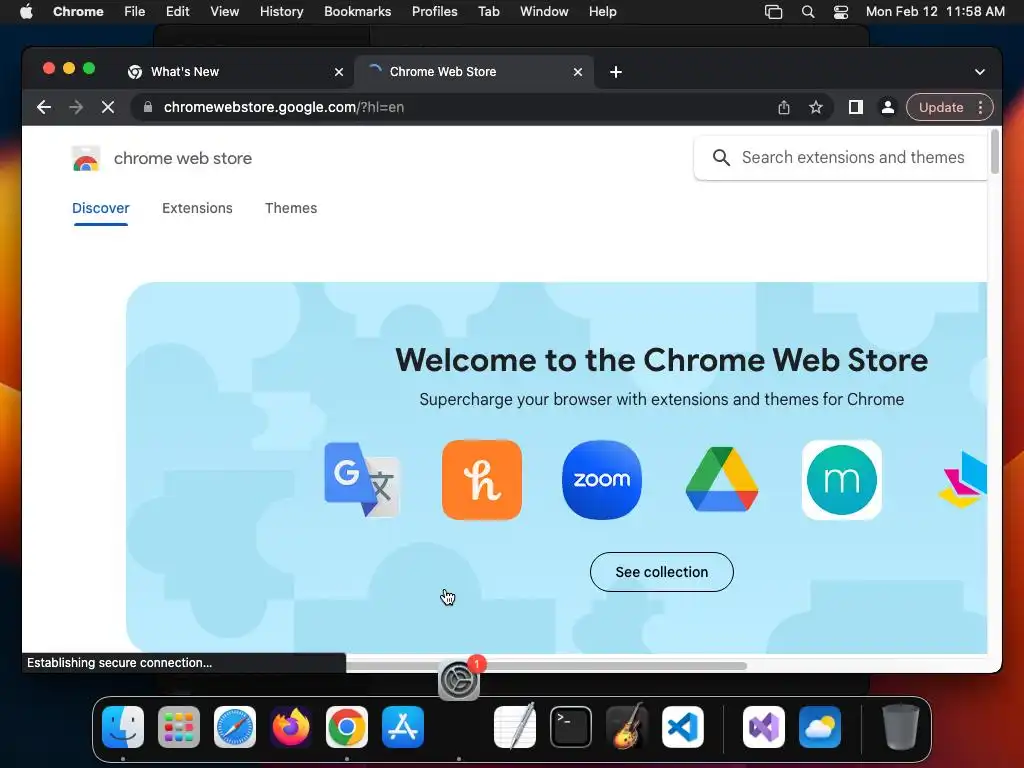Click the lock site info icon
This screenshot has width=1024, height=768.
click(148, 107)
